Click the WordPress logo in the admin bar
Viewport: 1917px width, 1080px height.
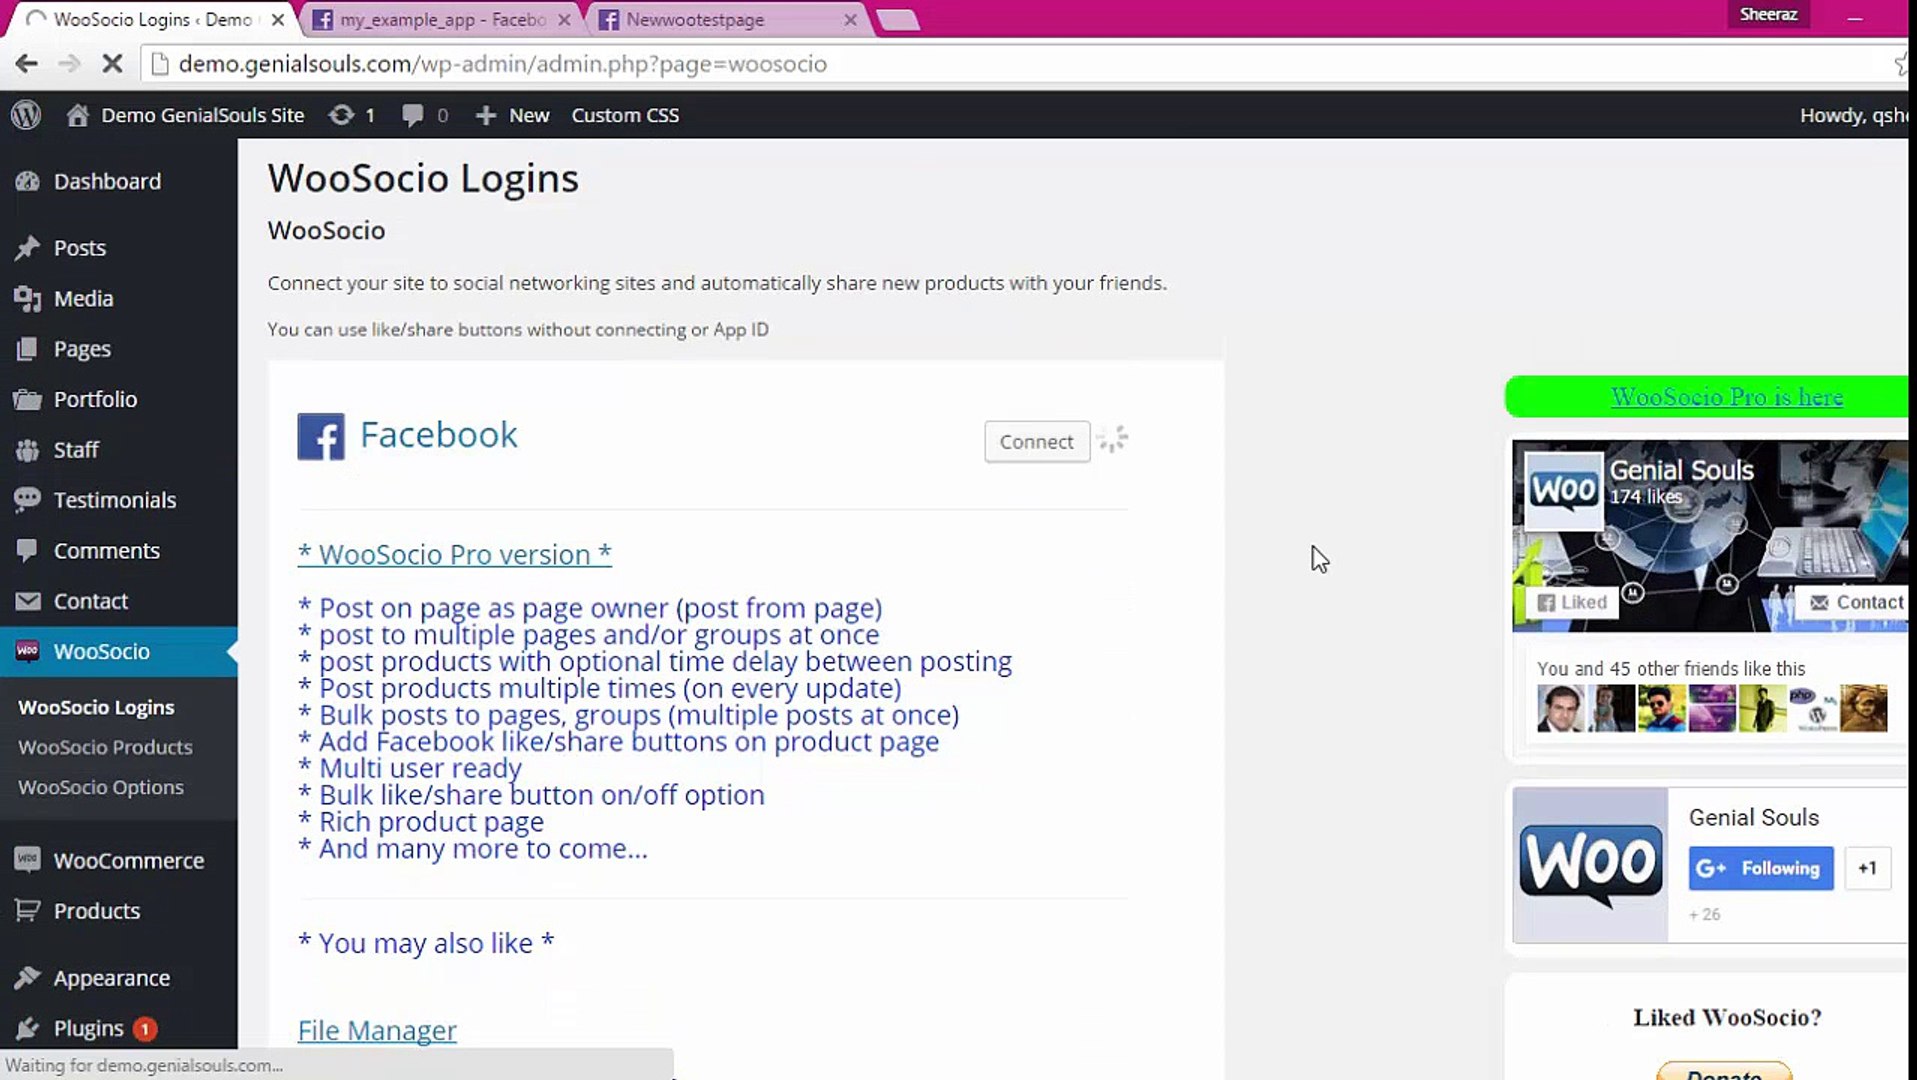[x=25, y=114]
